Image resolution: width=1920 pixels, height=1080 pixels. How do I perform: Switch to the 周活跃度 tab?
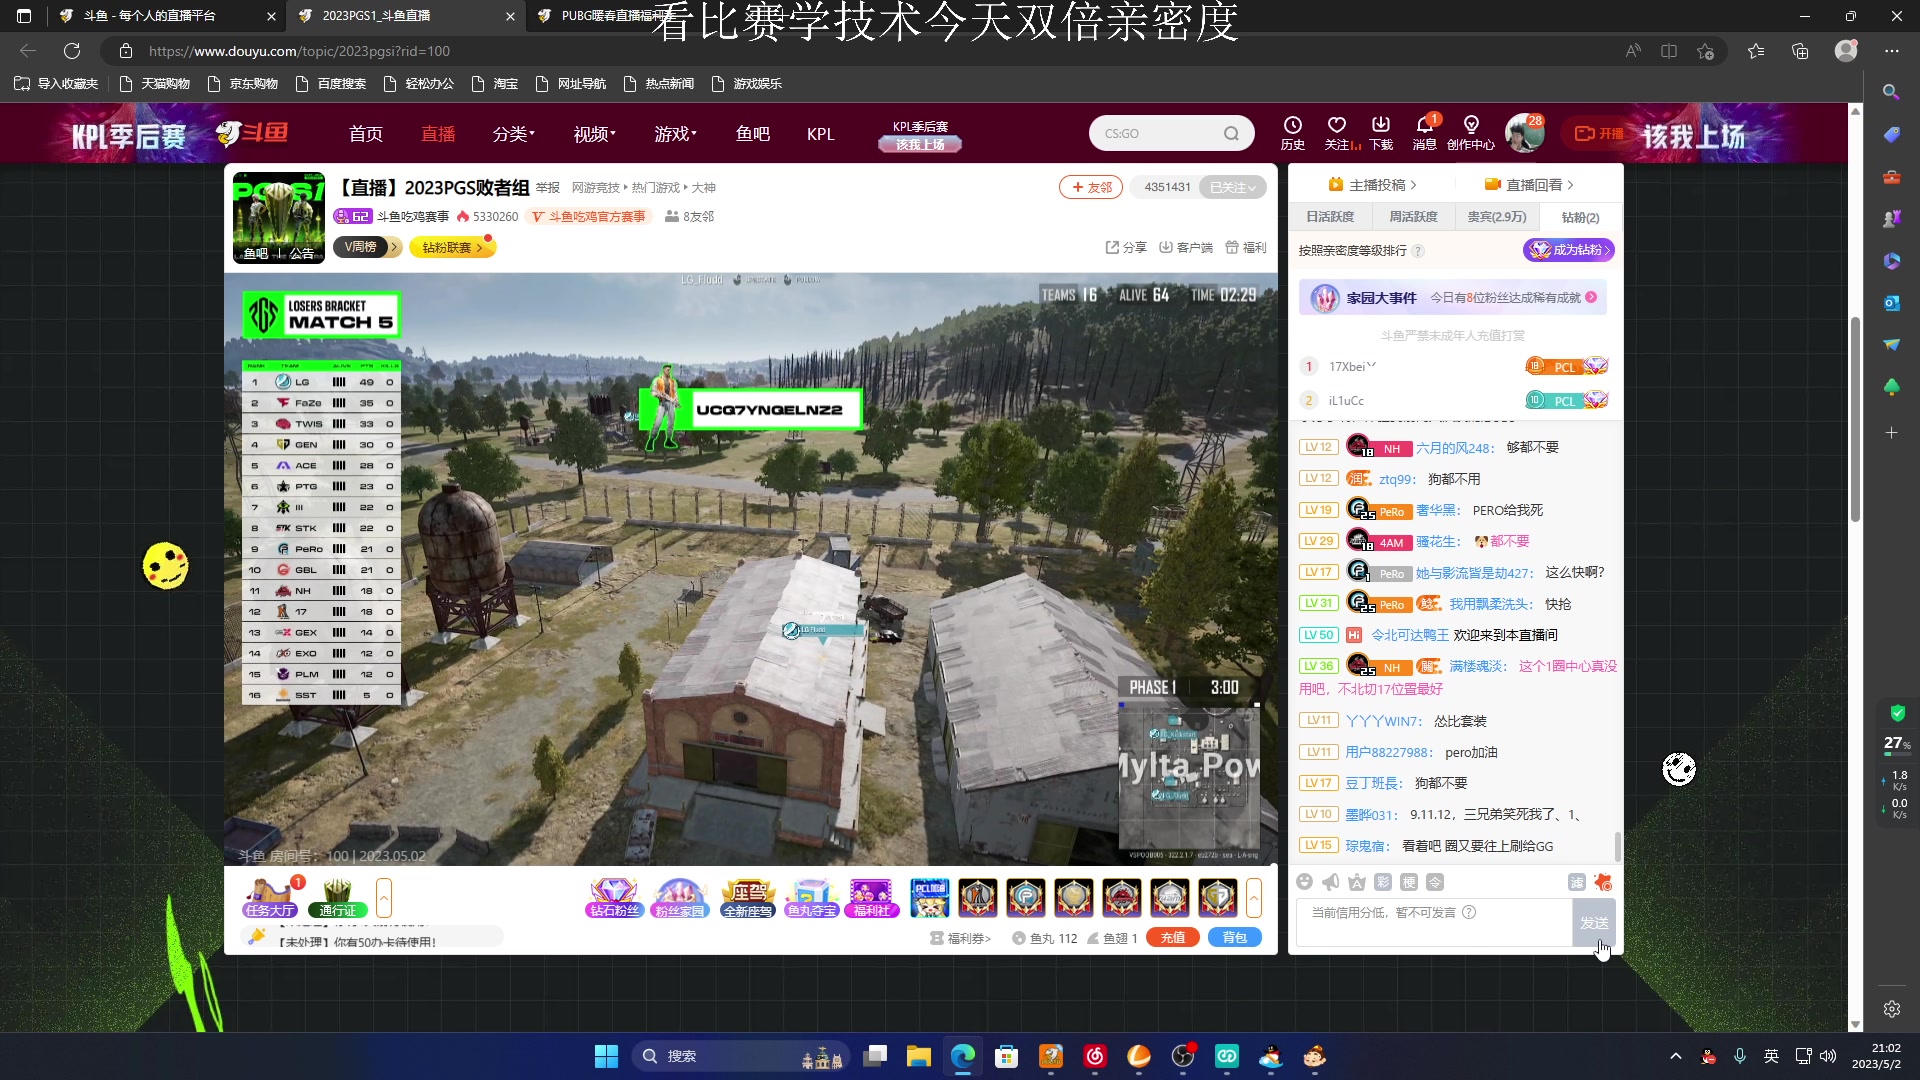[1413, 217]
